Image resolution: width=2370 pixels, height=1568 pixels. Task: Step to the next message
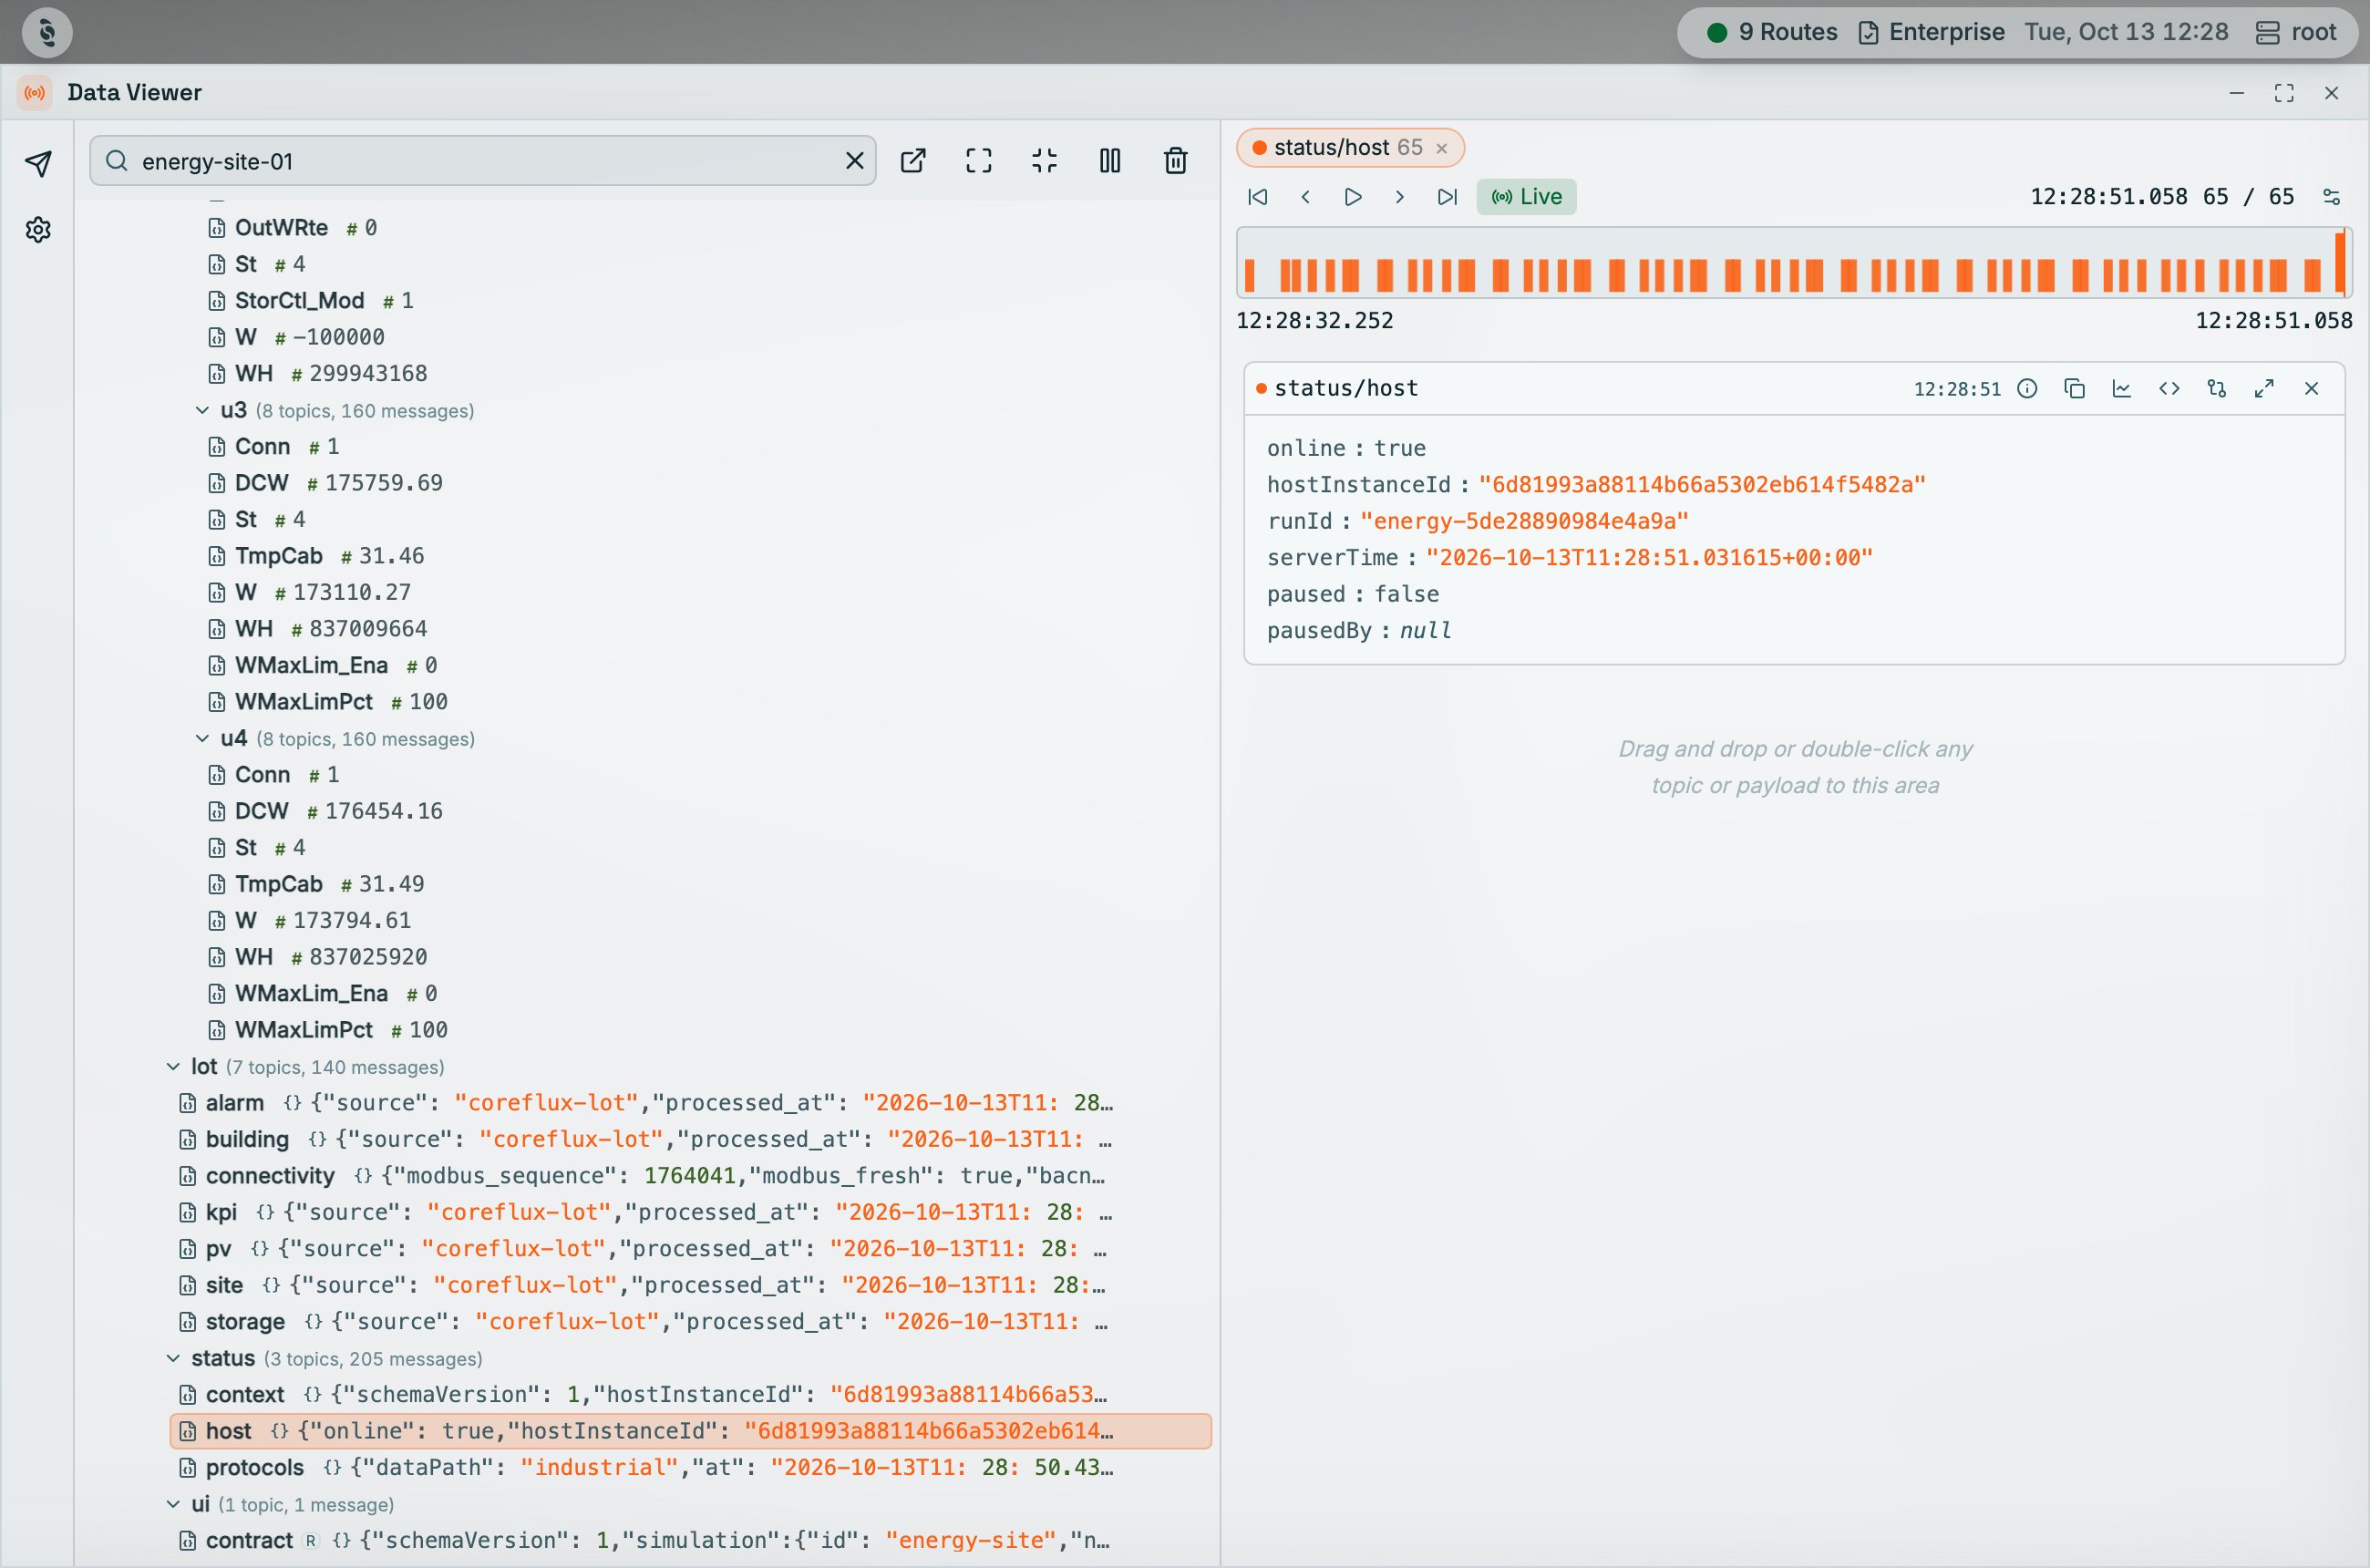point(1400,197)
